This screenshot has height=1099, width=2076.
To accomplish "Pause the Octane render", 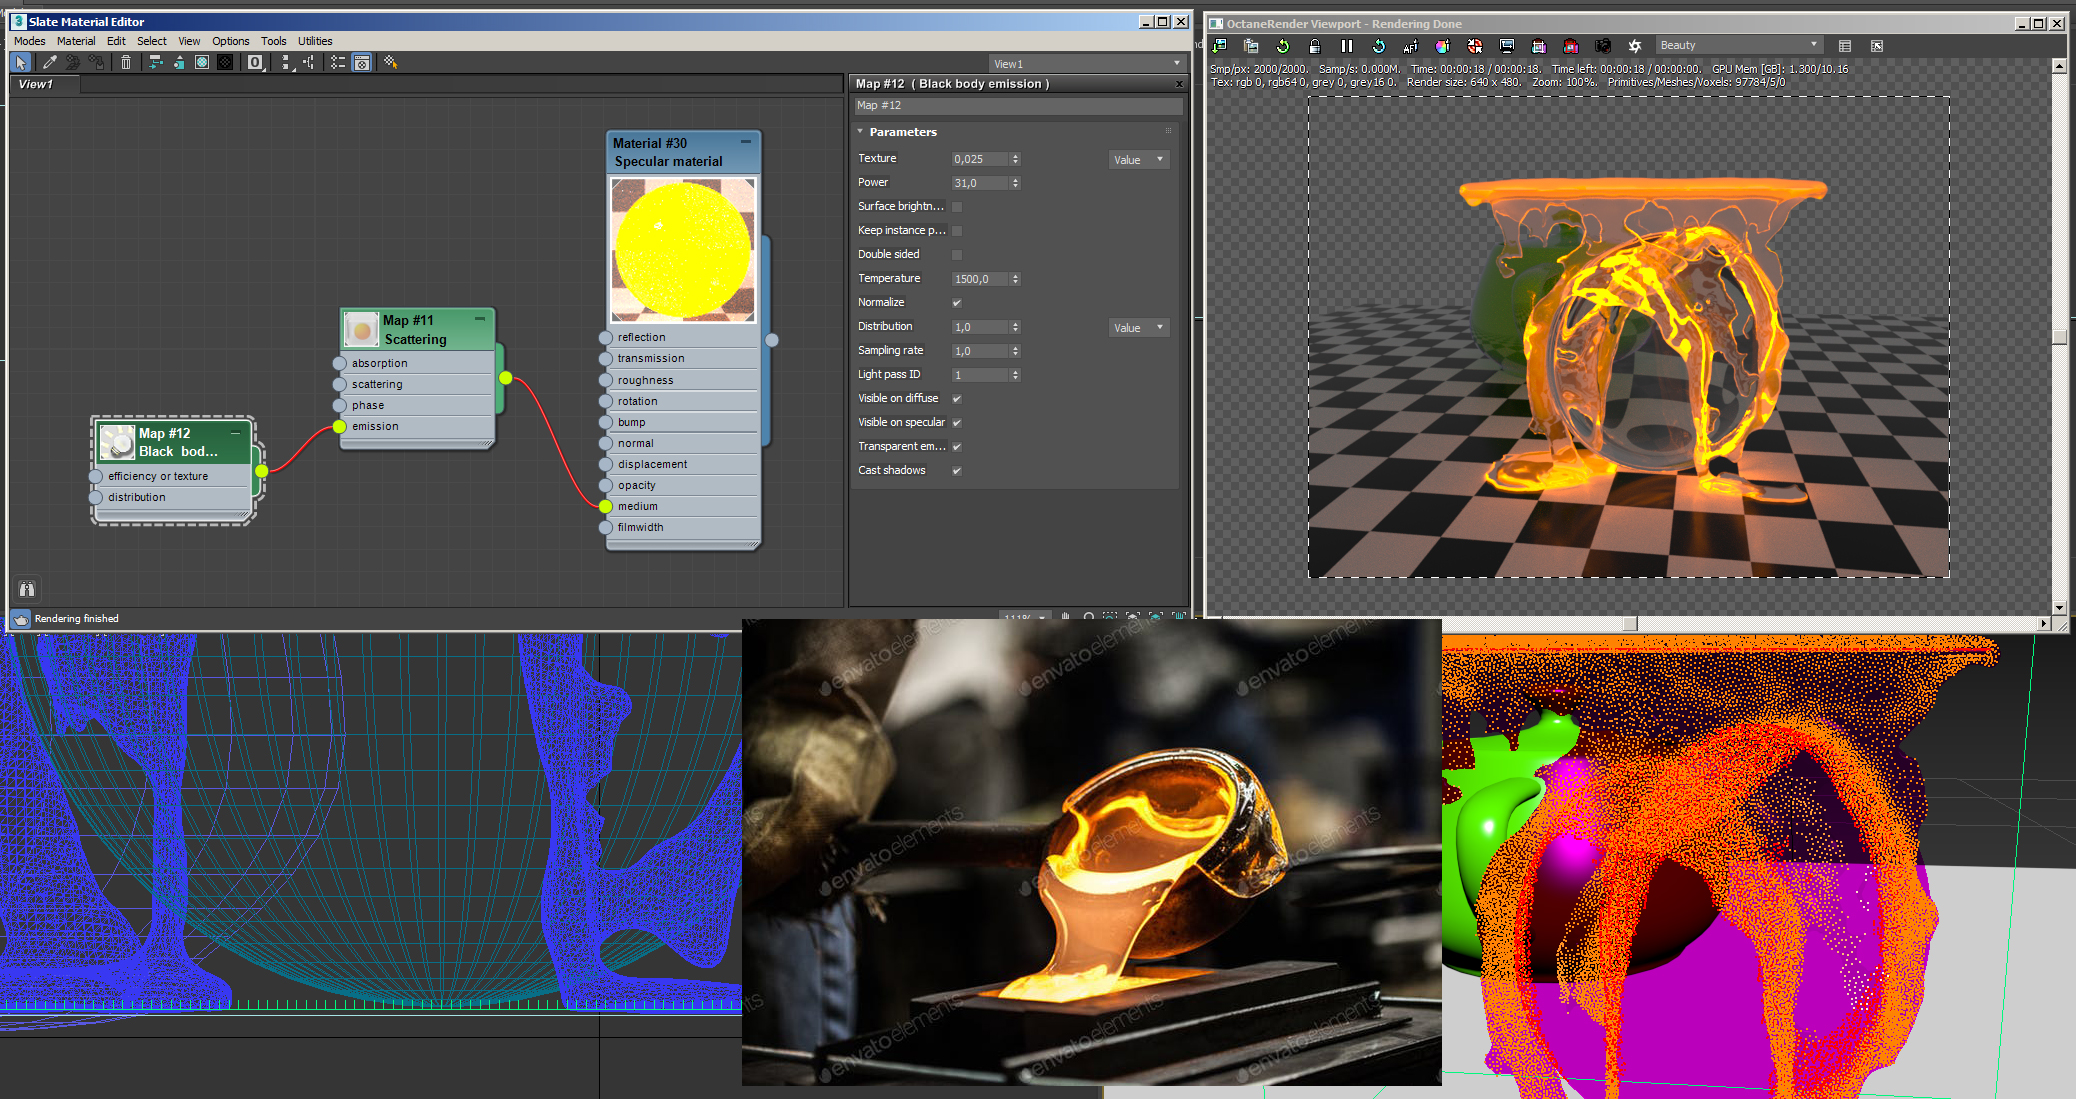I will click(1347, 46).
